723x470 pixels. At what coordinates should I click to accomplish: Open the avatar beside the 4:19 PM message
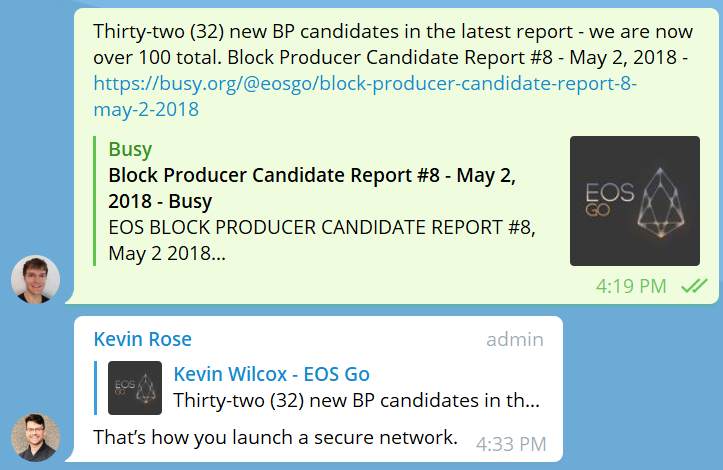(x=36, y=279)
